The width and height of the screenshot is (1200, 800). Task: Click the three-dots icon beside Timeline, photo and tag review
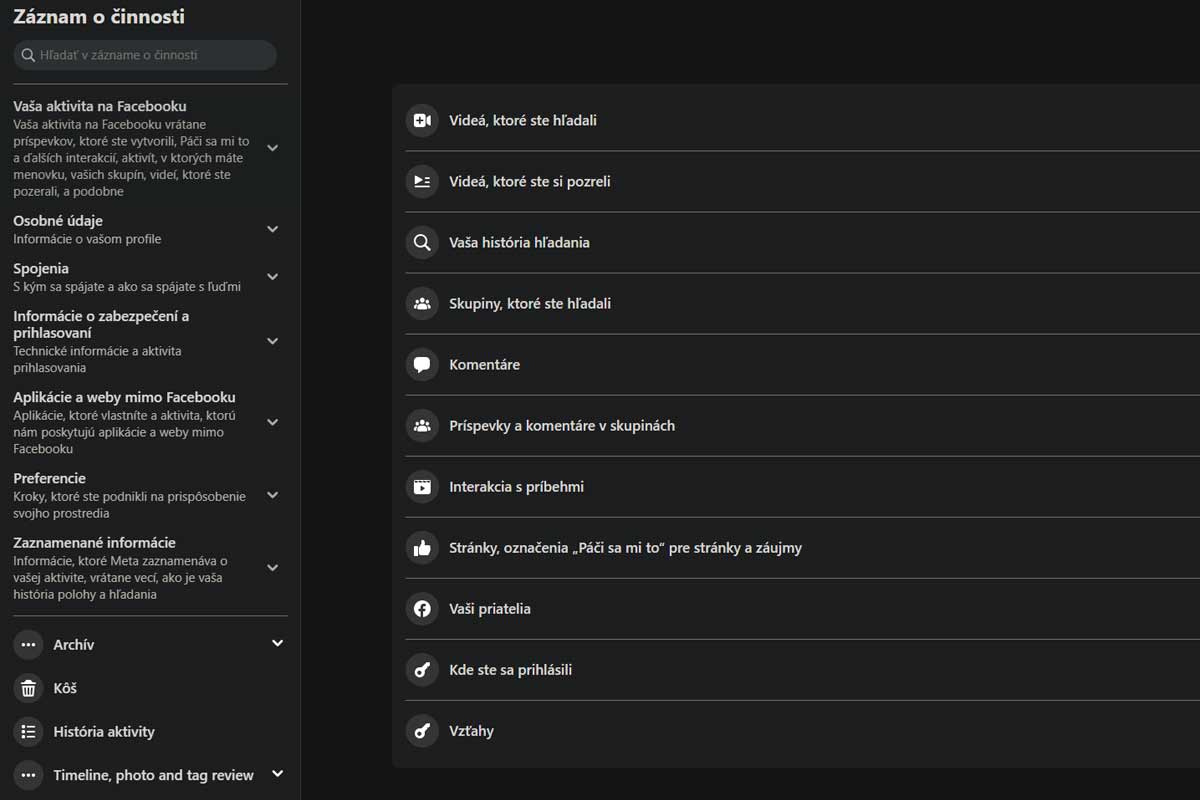coord(29,775)
